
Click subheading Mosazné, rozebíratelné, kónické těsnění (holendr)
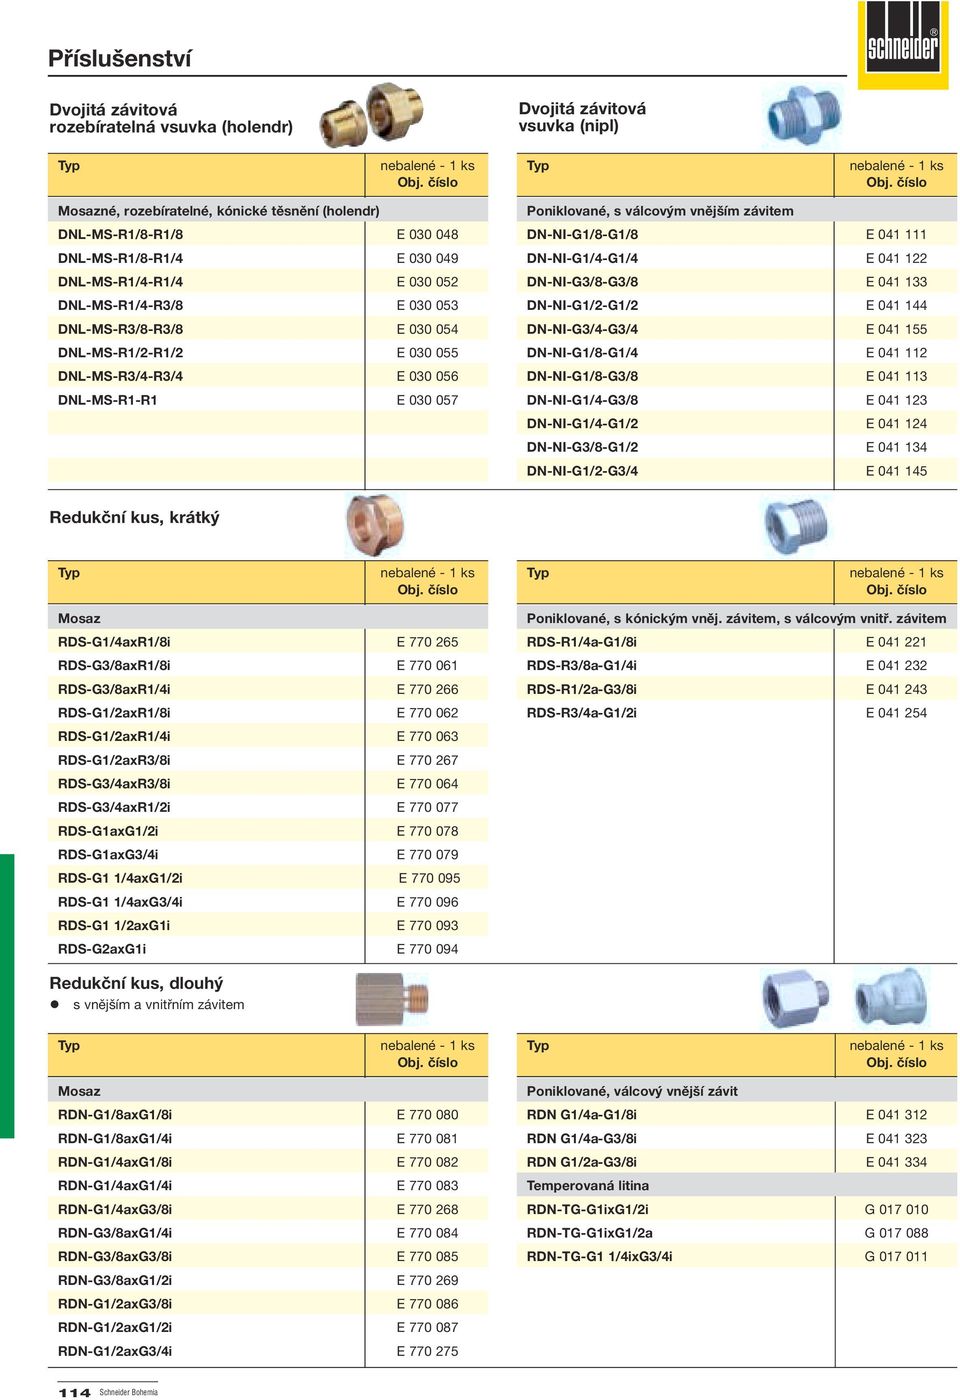(x=219, y=211)
